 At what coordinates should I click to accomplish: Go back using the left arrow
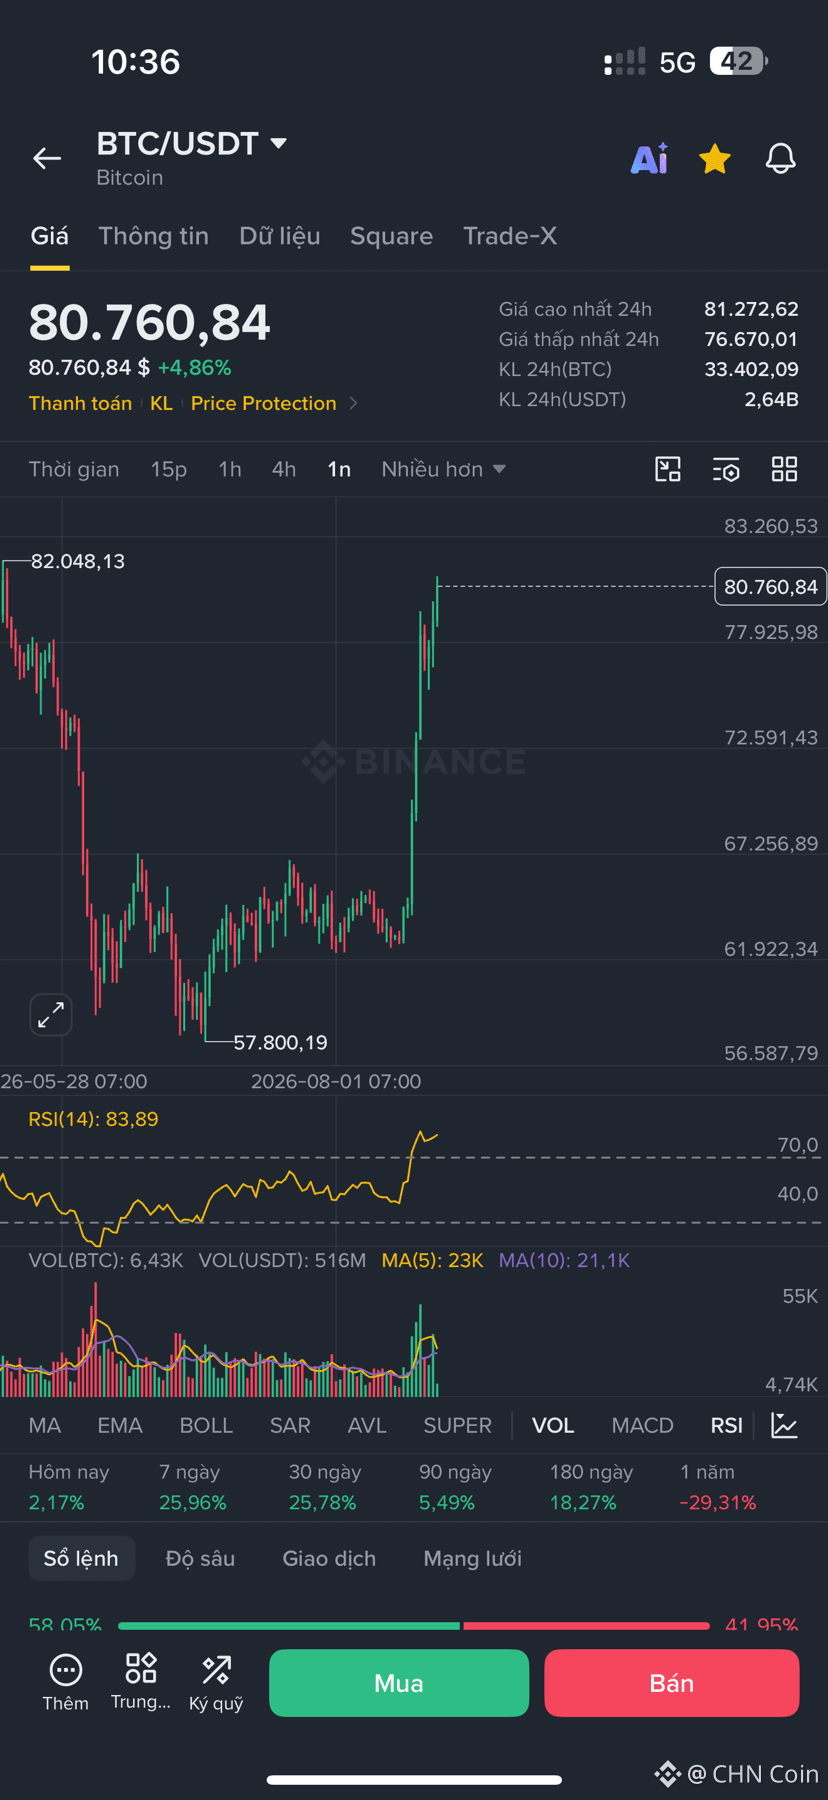pyautogui.click(x=47, y=158)
